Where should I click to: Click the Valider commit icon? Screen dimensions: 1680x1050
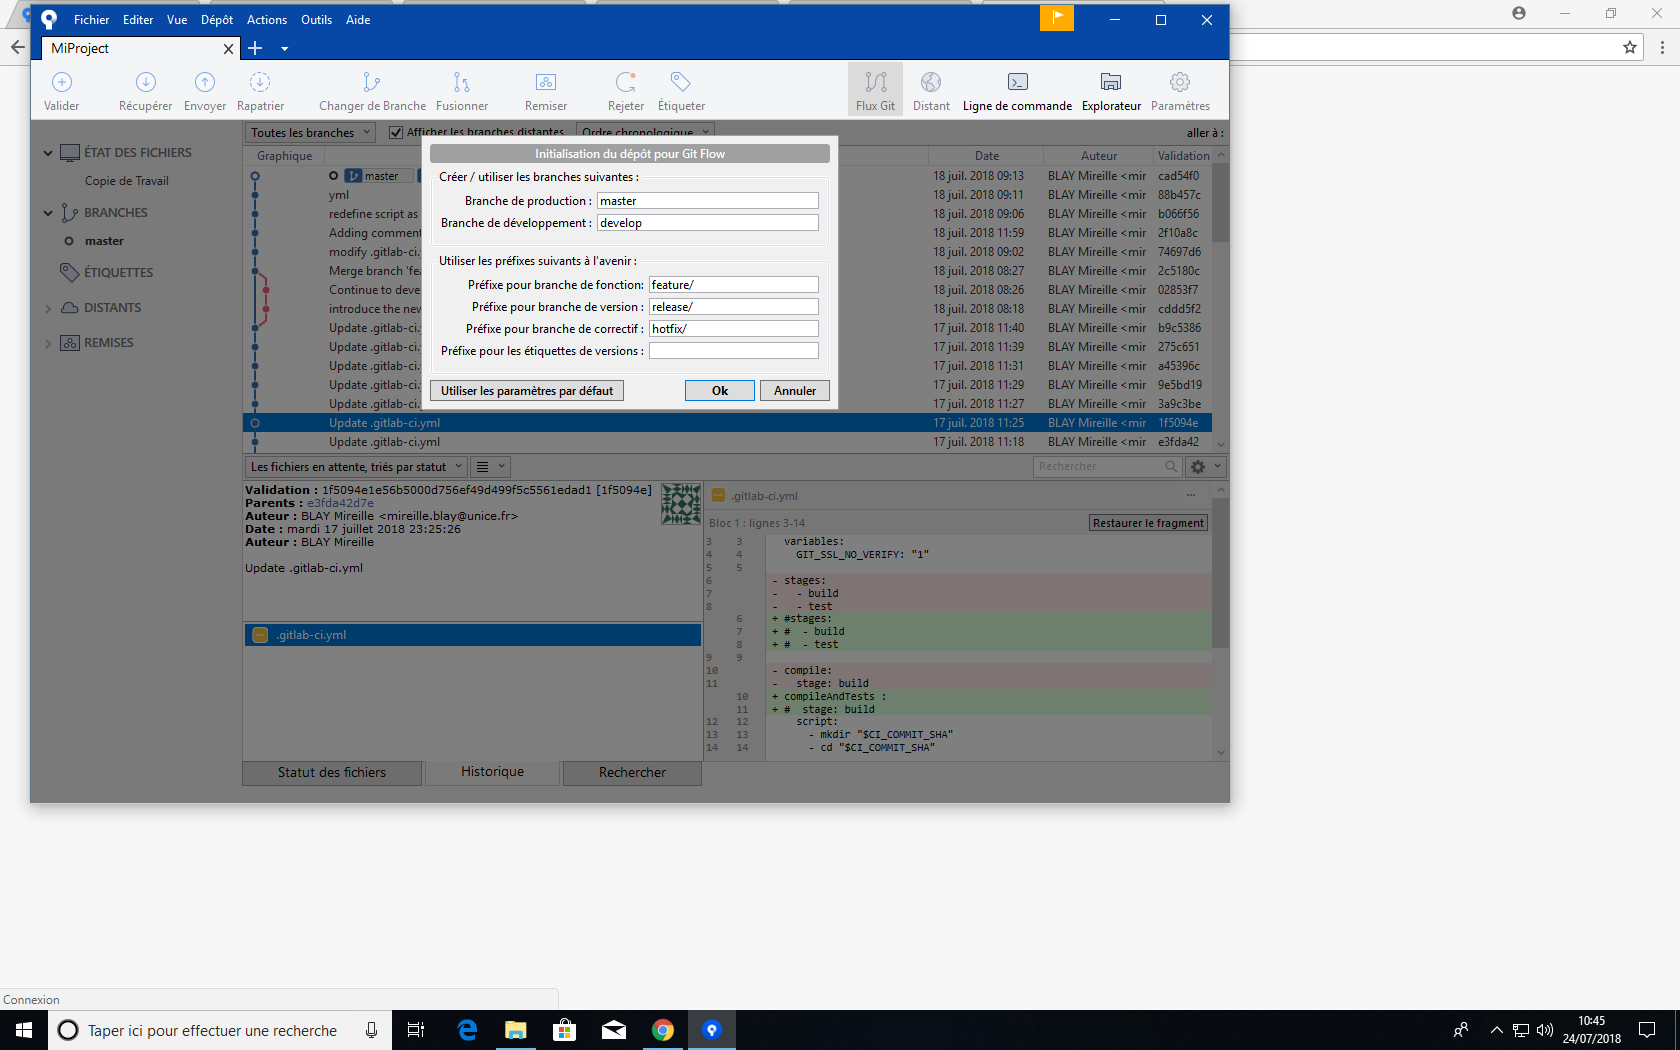pyautogui.click(x=61, y=83)
